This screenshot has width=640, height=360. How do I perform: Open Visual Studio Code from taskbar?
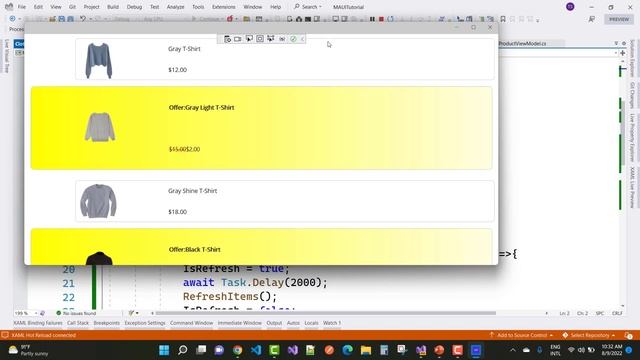click(x=256, y=350)
